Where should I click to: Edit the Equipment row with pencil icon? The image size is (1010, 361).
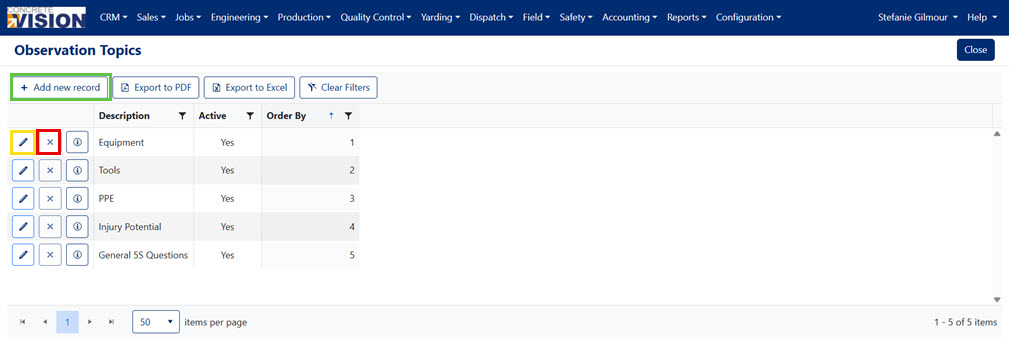pos(23,142)
